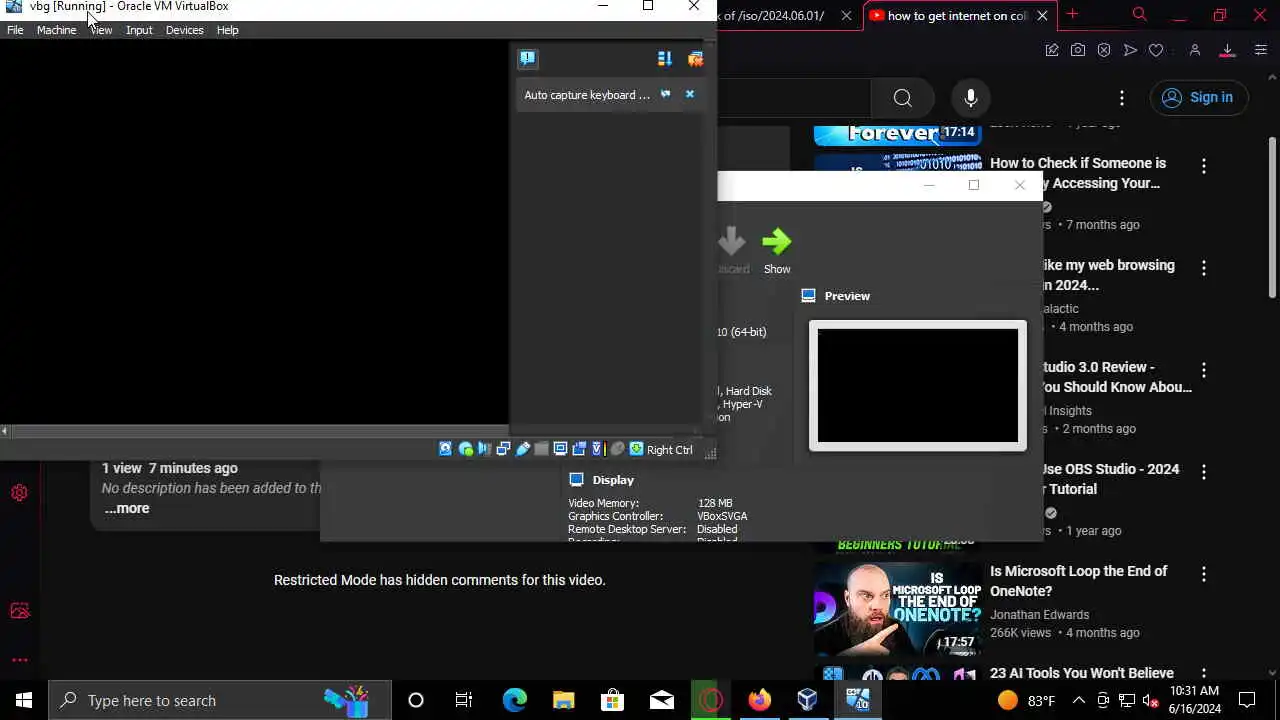
Task: Click the shared folders status icon in VM
Action: pyautogui.click(x=541, y=450)
